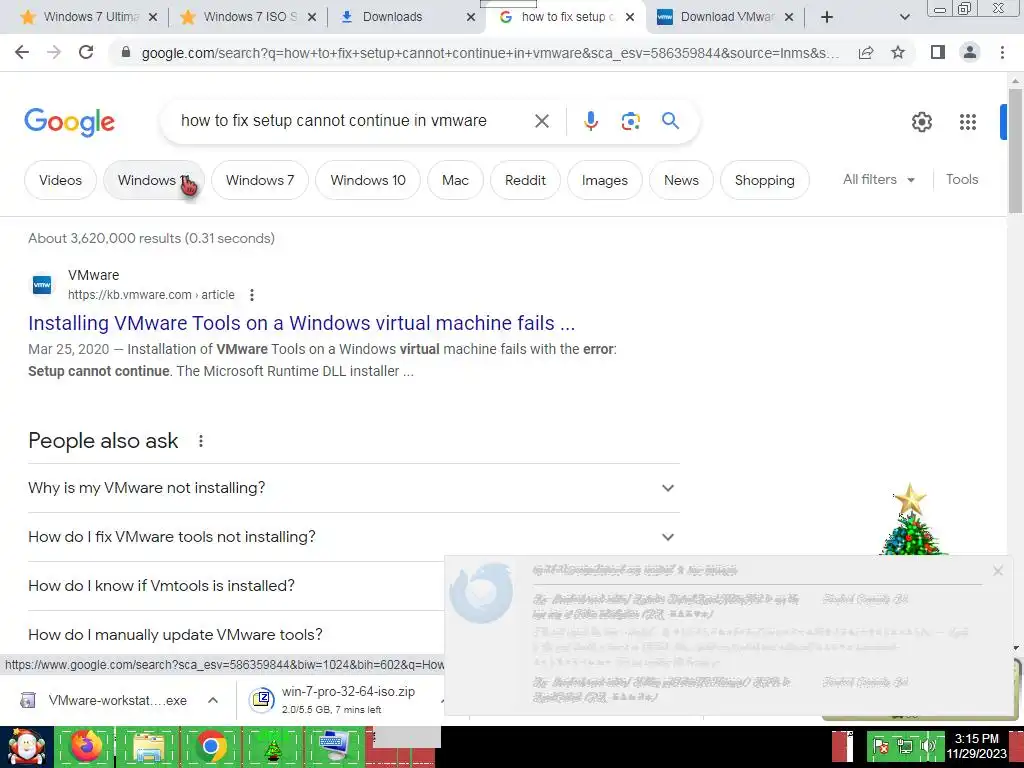Viewport: 1024px width, 768px height.
Task: Start a voice search with microphone
Action: (x=590, y=121)
